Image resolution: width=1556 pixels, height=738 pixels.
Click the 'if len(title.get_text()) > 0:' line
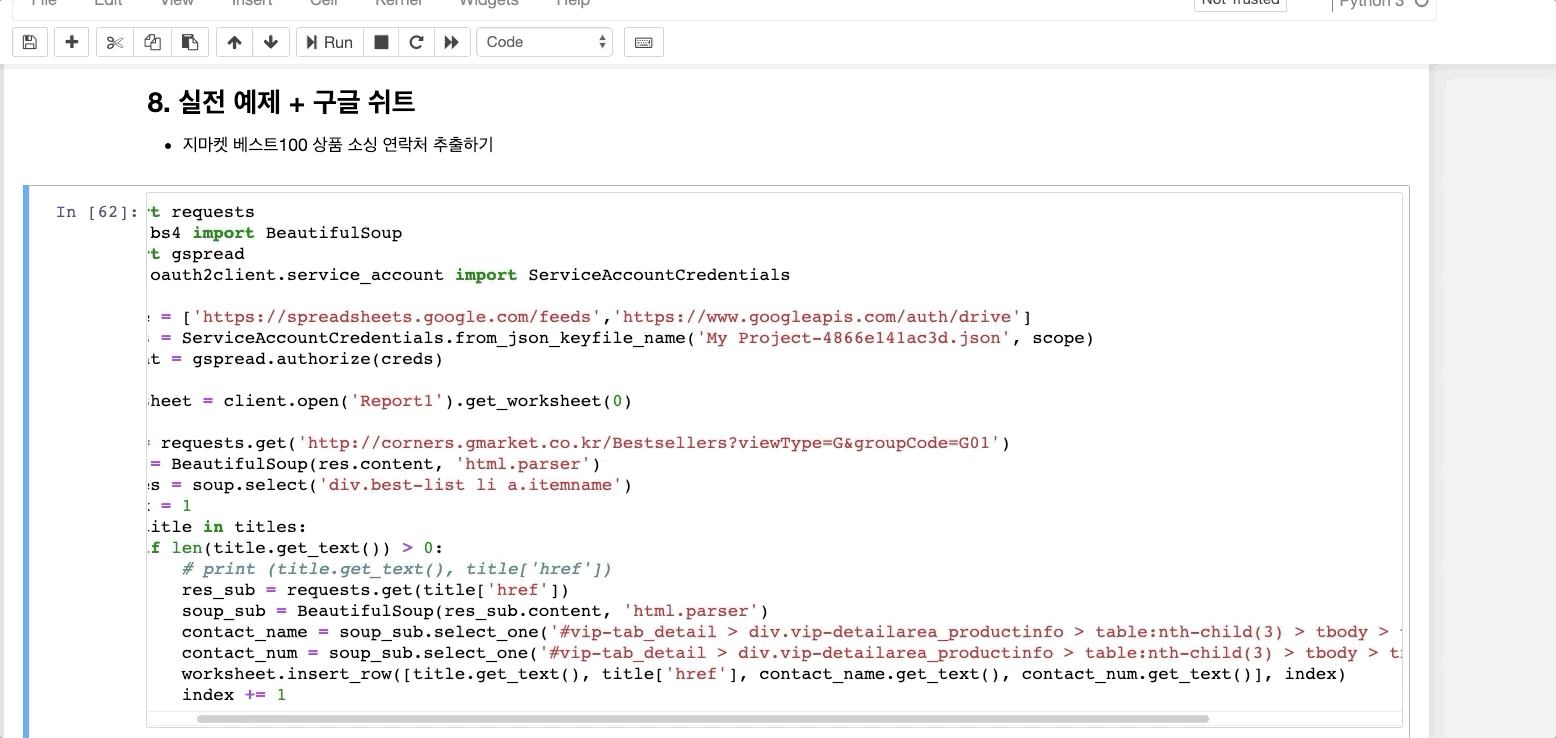[x=295, y=548]
